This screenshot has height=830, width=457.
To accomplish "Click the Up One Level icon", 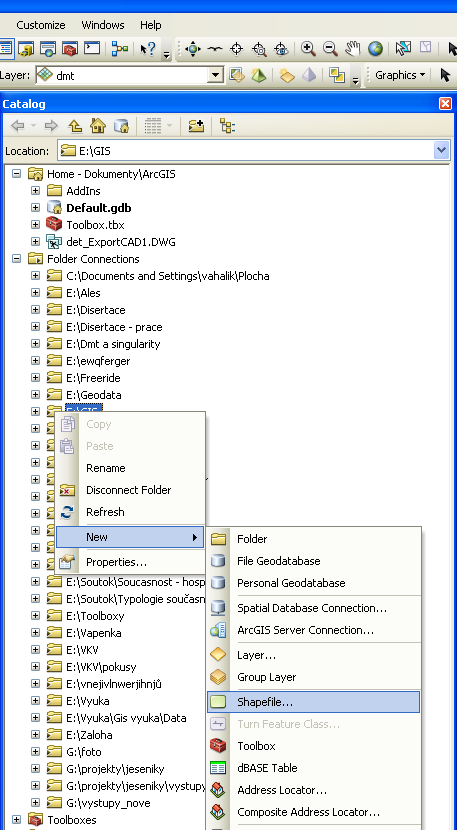I will [75, 125].
